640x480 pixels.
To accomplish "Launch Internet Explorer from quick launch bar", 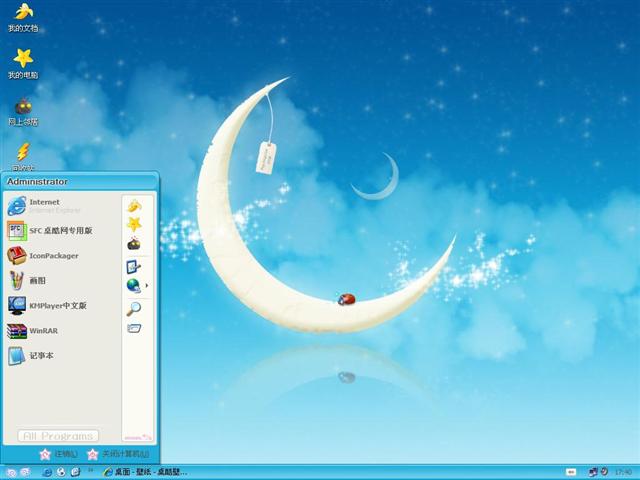I will point(47,472).
